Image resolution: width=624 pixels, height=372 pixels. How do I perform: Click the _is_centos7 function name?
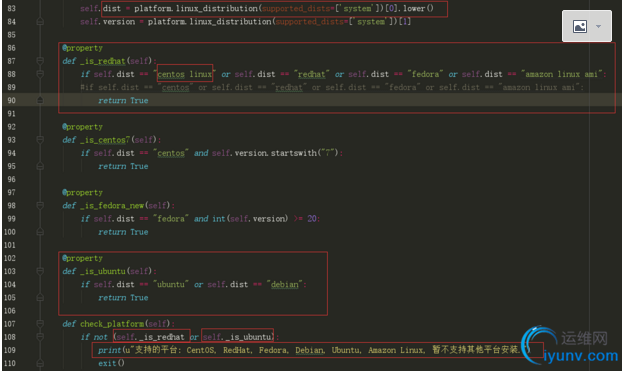coord(105,140)
